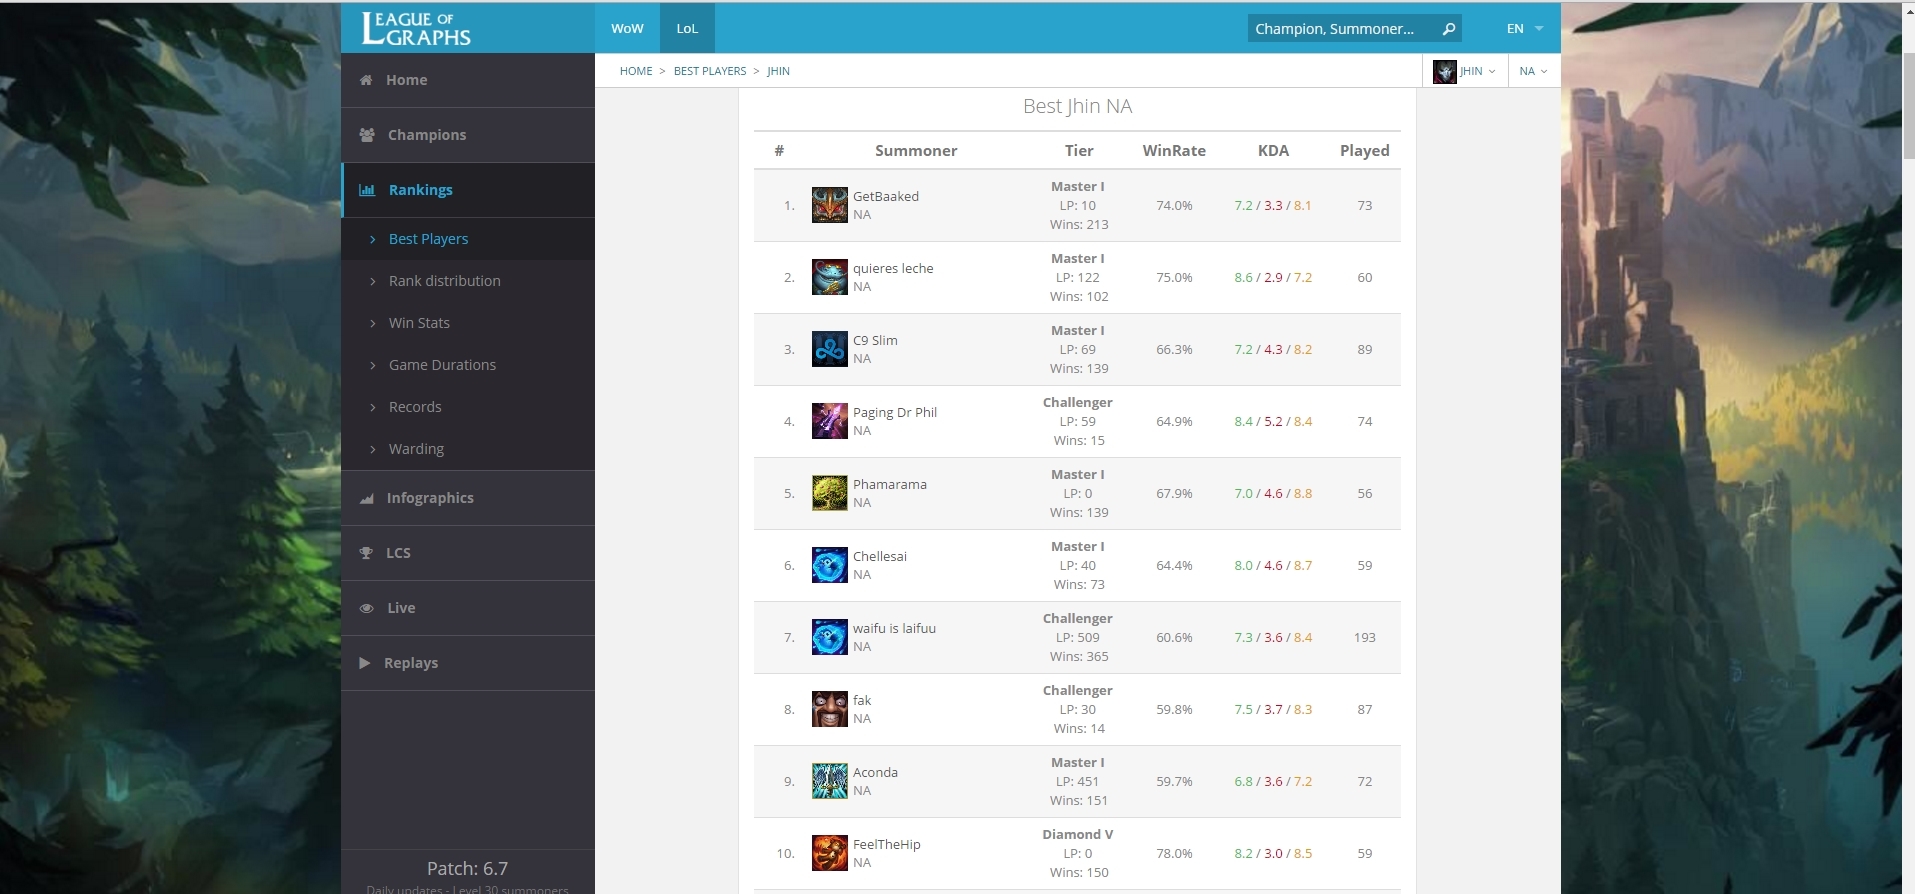Open the waifu is laifuu summoner link
This screenshot has width=1915, height=894.
[894, 628]
